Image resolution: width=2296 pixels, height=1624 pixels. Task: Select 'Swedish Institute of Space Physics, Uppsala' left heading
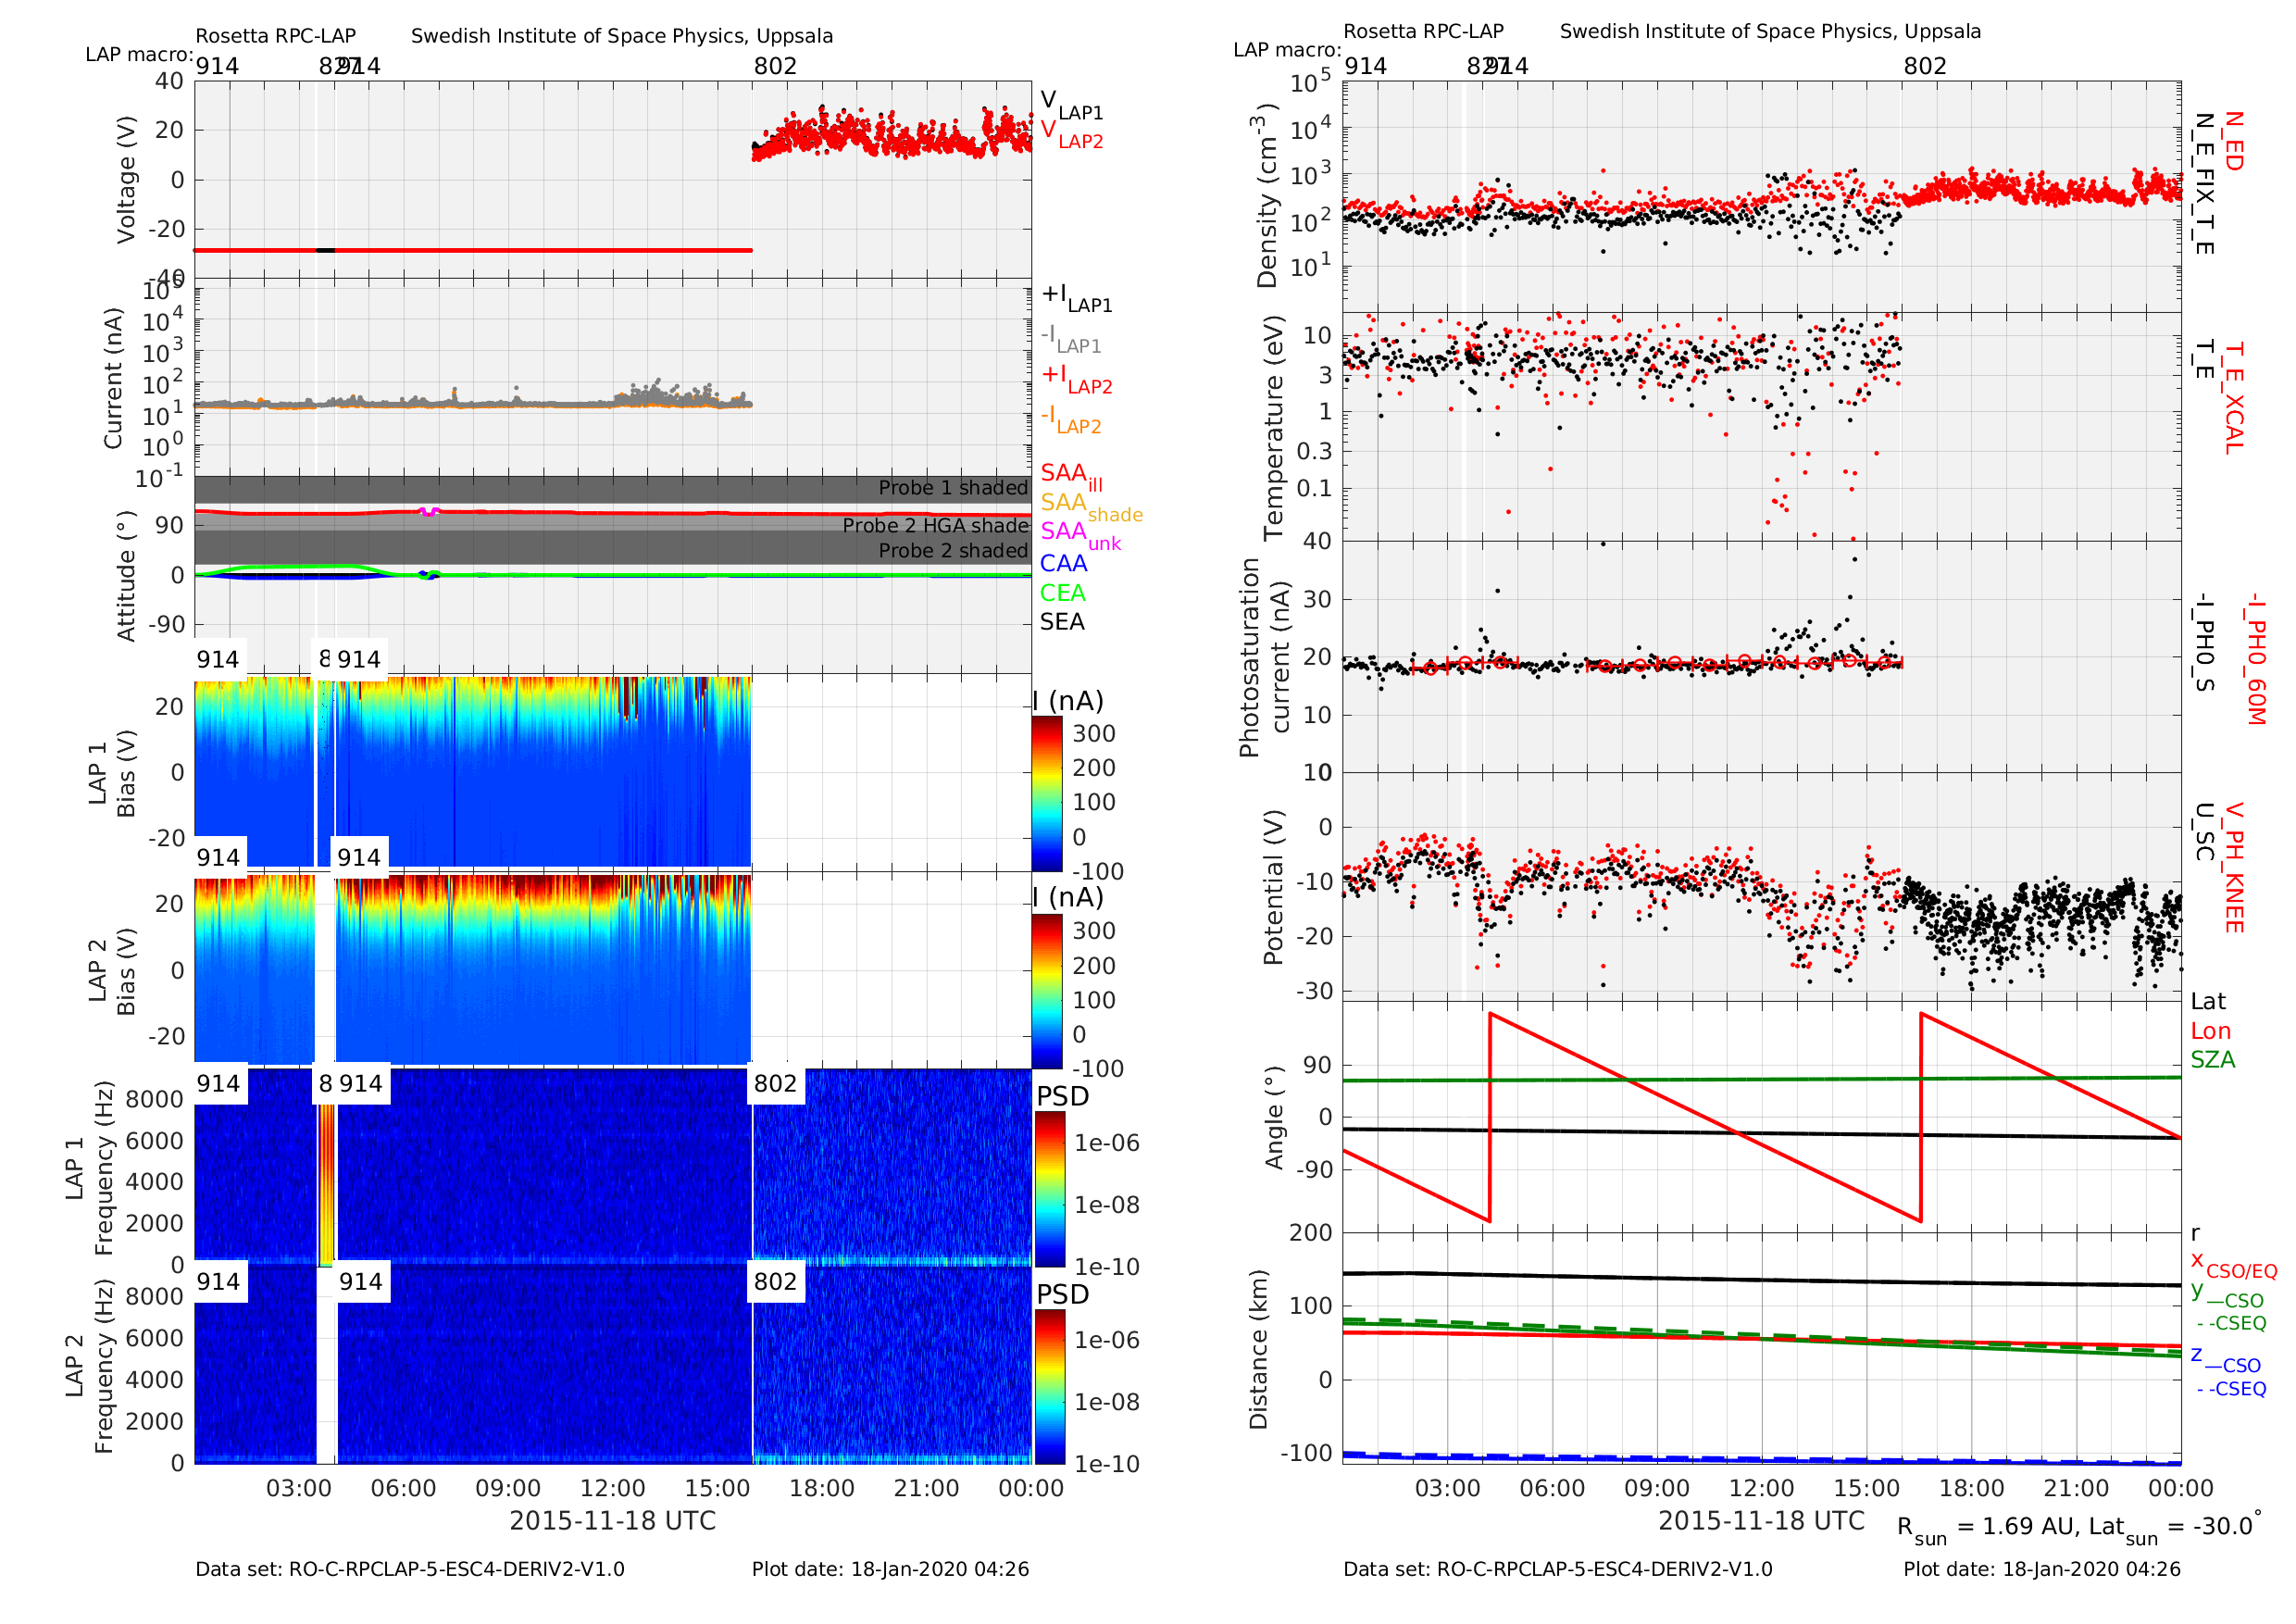click(622, 36)
